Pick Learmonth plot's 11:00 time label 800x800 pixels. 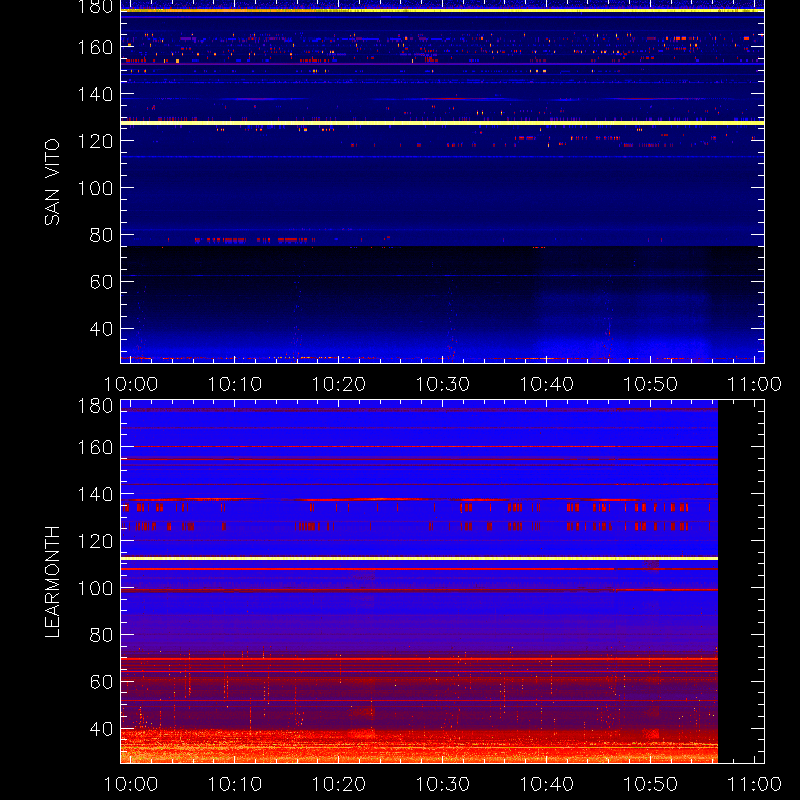coord(754,784)
